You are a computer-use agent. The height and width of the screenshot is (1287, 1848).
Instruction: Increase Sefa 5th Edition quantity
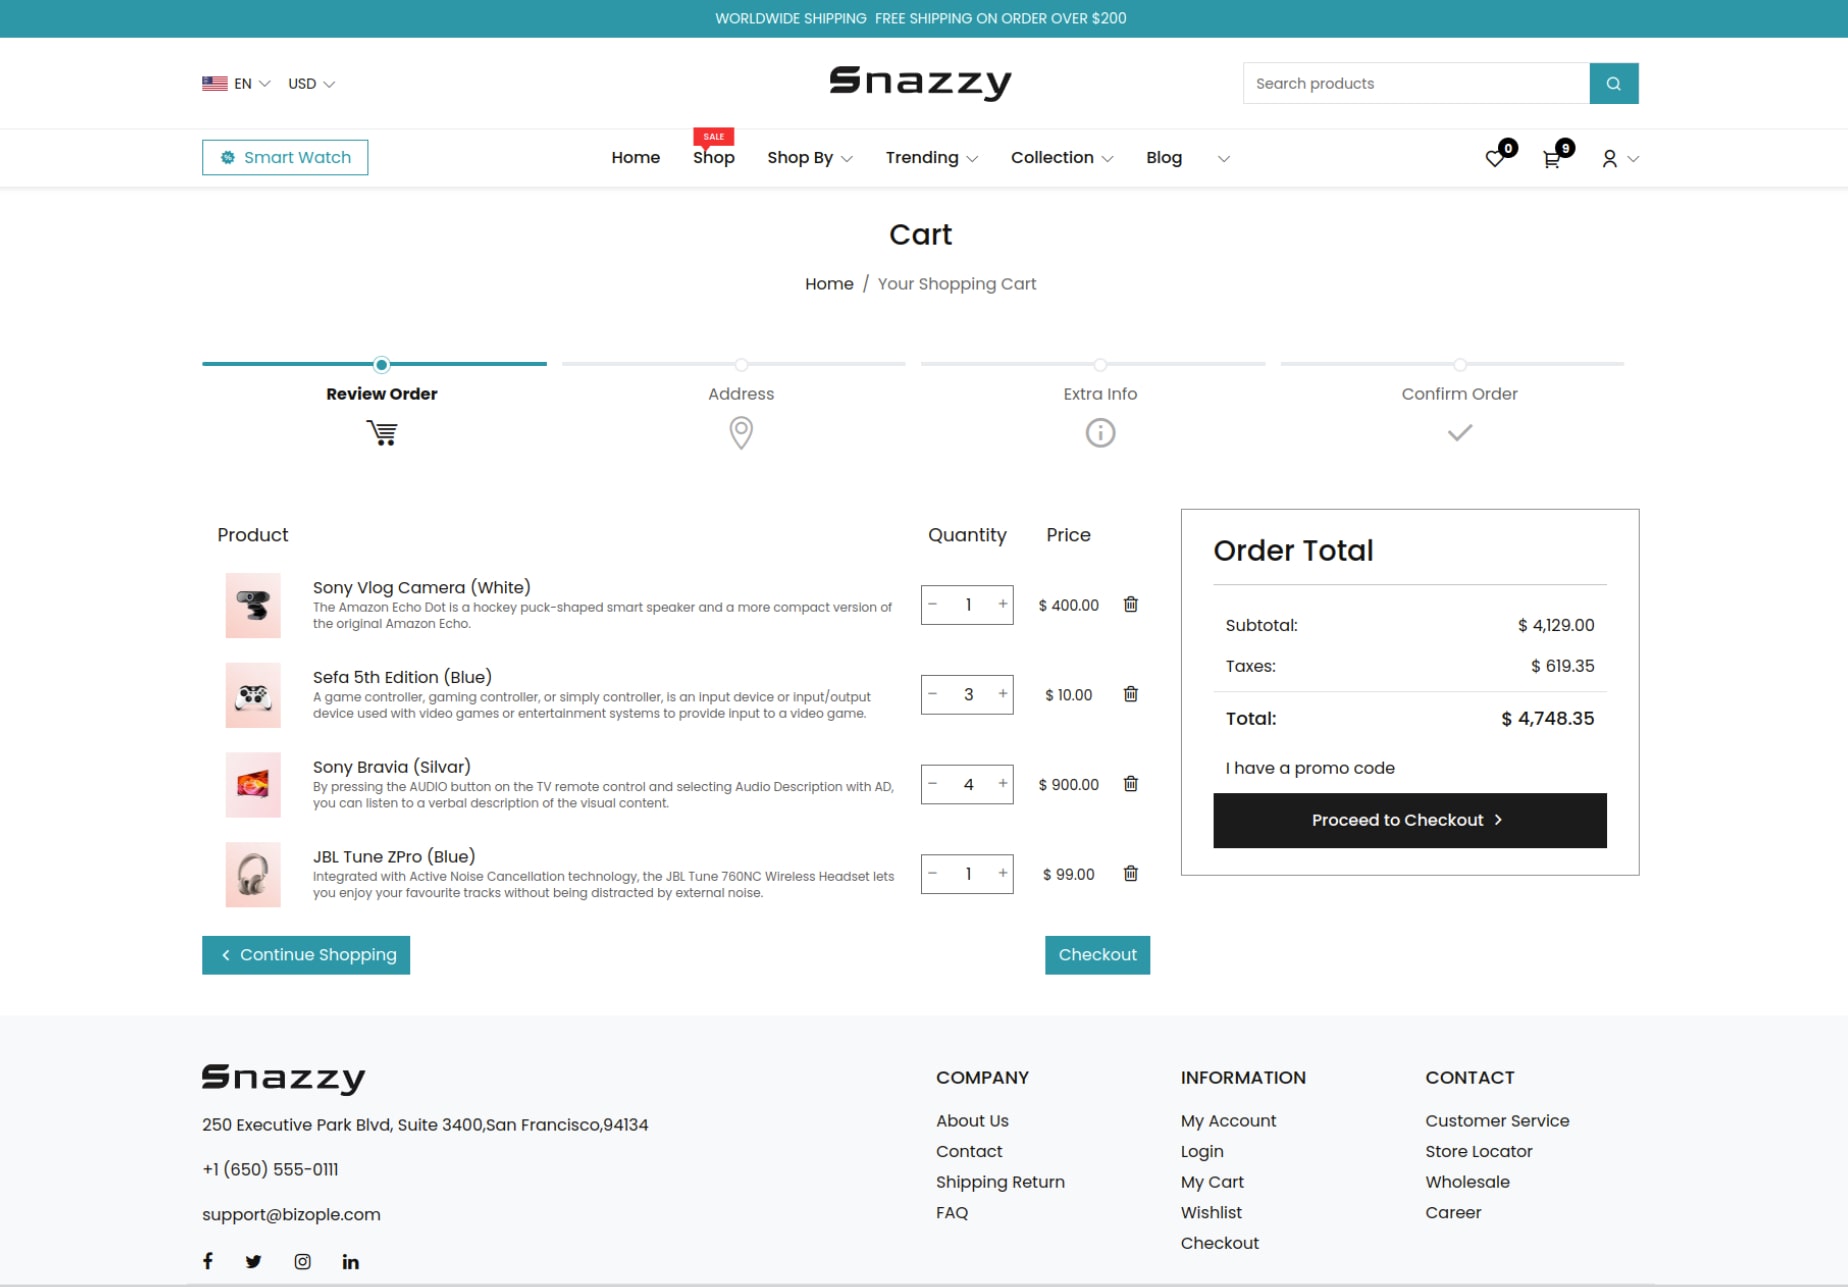tap(1002, 694)
